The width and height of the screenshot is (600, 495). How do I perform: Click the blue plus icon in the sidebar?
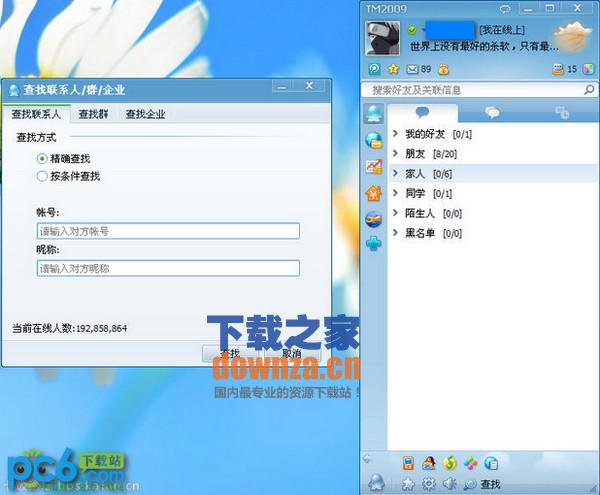(x=373, y=244)
